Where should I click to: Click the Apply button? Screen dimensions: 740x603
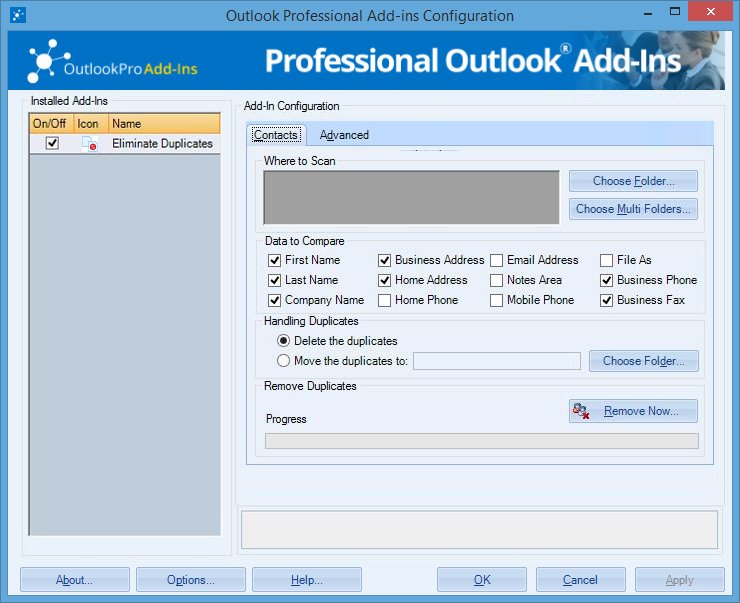(680, 580)
